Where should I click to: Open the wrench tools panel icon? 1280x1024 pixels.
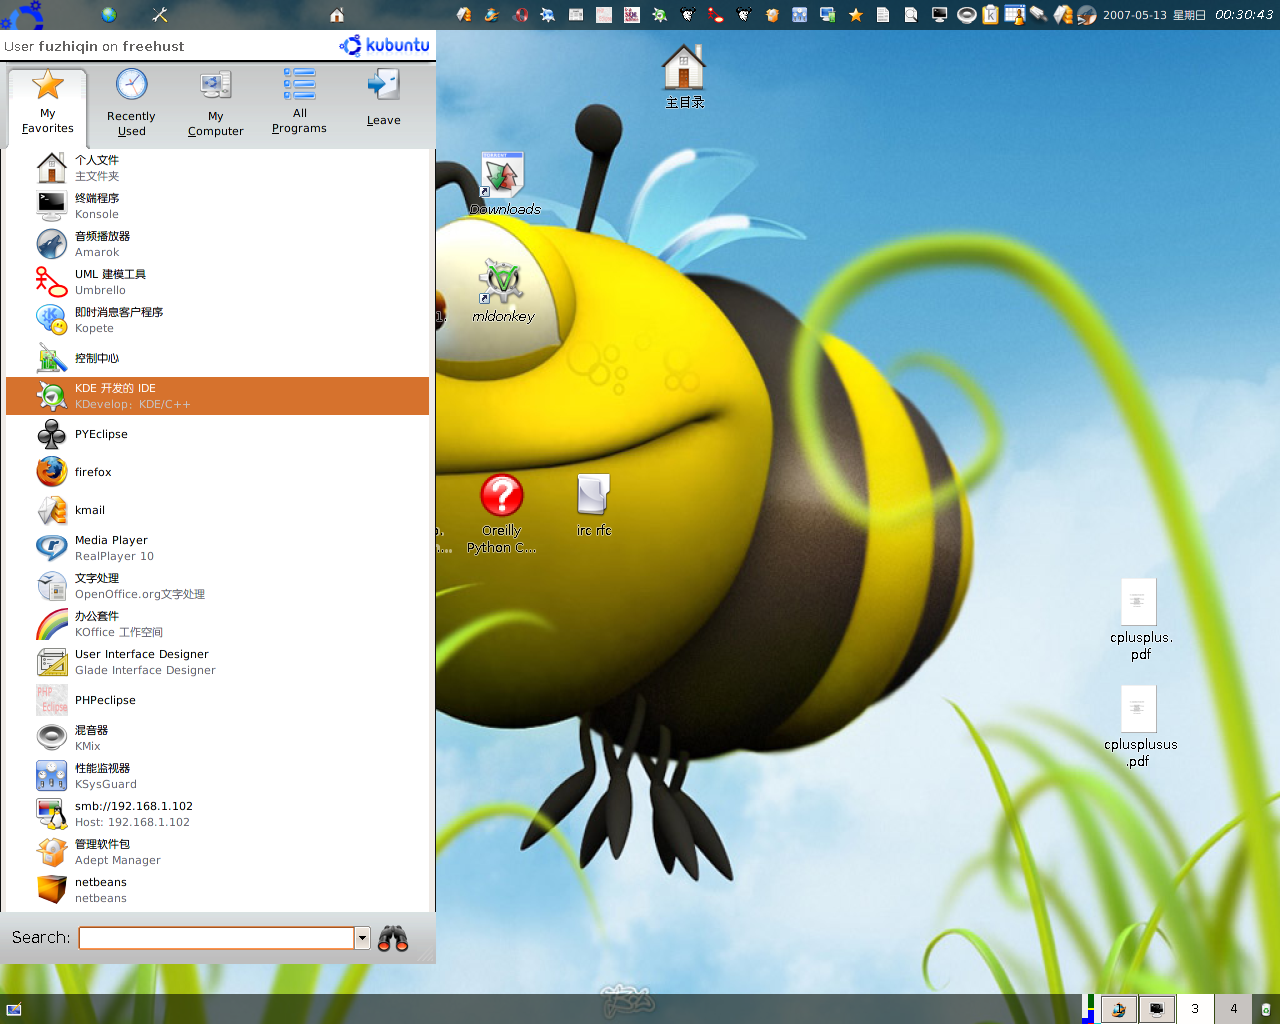(x=160, y=15)
